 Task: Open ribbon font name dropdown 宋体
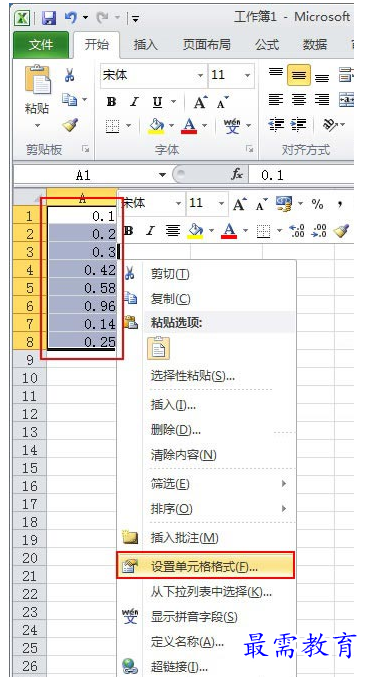(200, 75)
